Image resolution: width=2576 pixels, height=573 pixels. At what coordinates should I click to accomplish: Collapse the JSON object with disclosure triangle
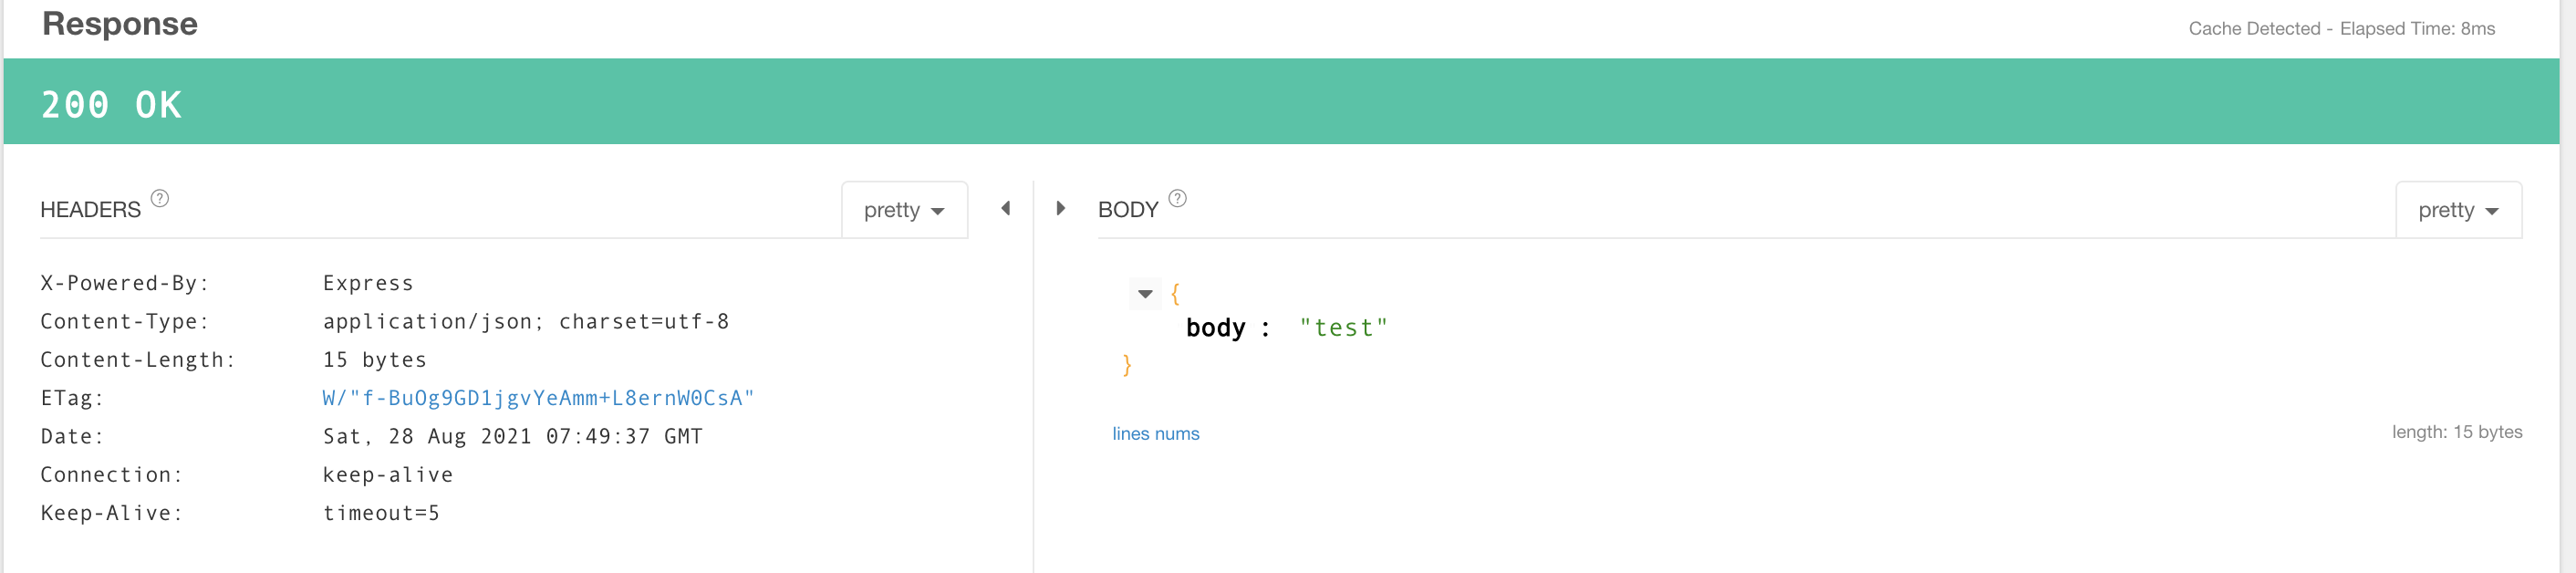(1146, 294)
